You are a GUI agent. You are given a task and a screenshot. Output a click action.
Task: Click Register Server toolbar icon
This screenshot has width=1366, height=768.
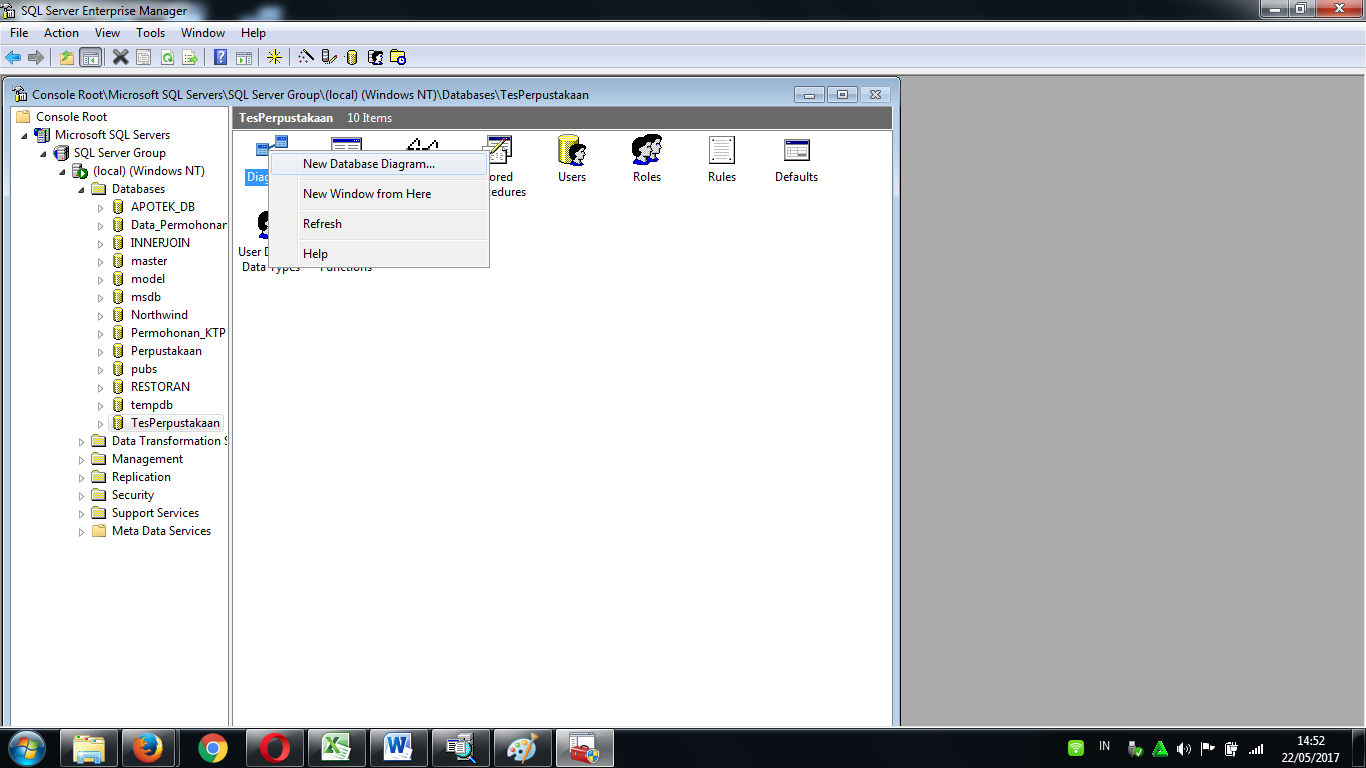329,58
